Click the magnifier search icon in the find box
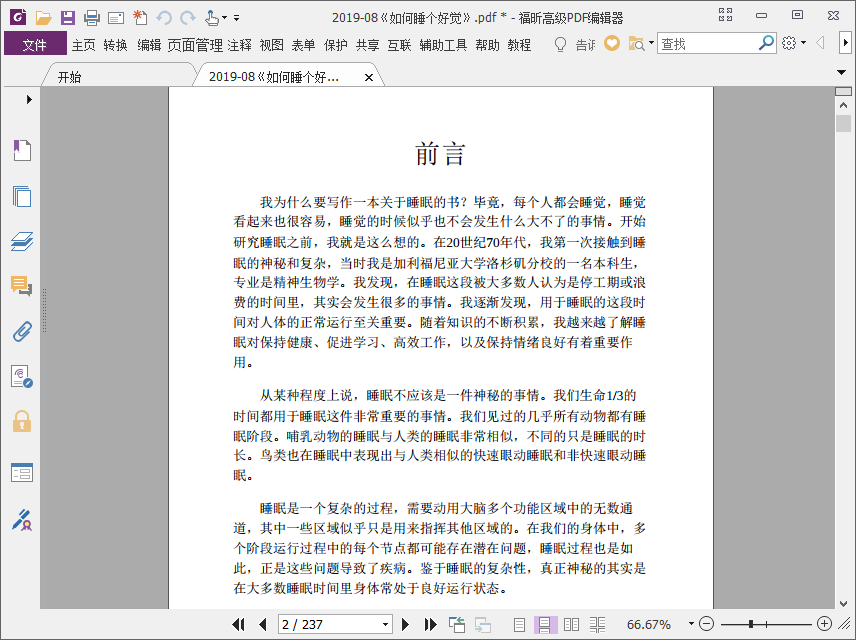856x640 pixels. [x=766, y=43]
